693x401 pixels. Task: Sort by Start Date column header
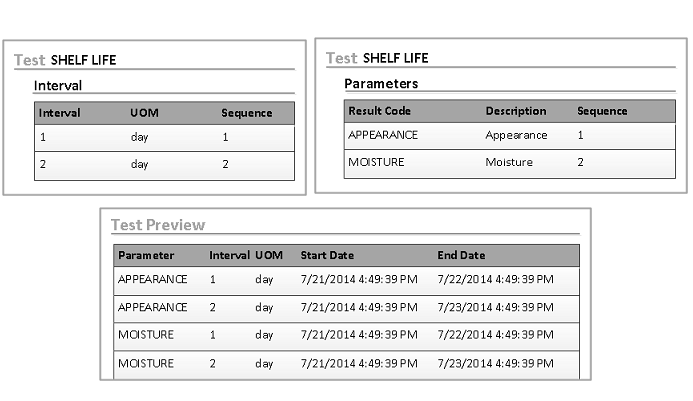327,255
